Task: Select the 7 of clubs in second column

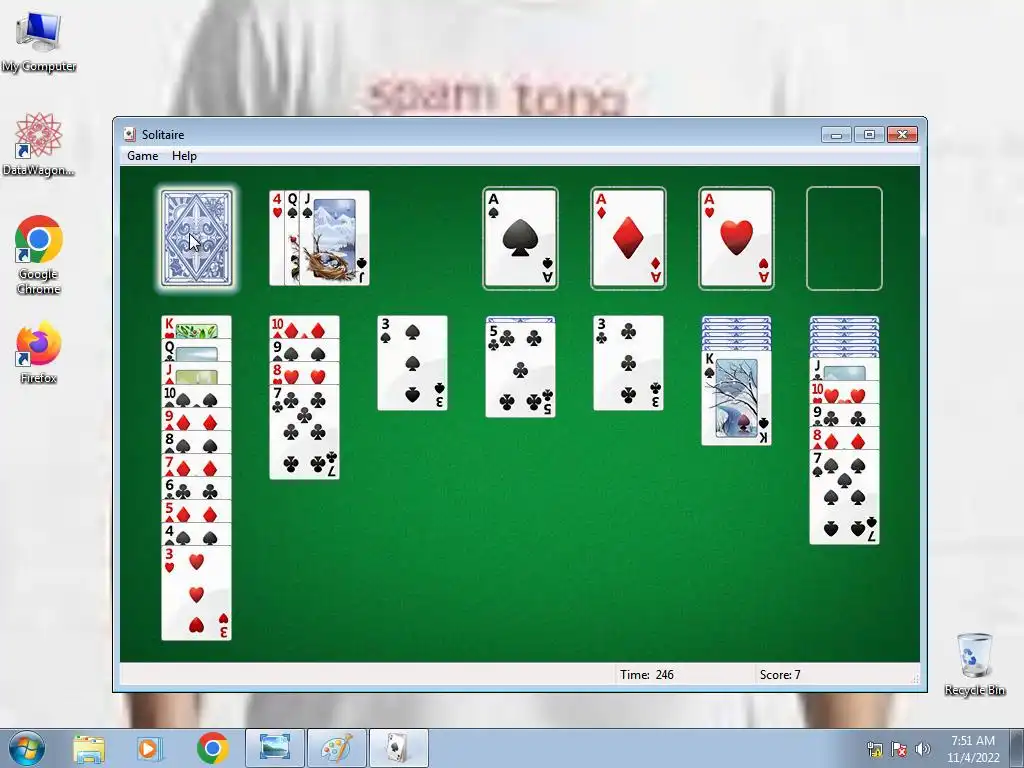Action: point(304,432)
